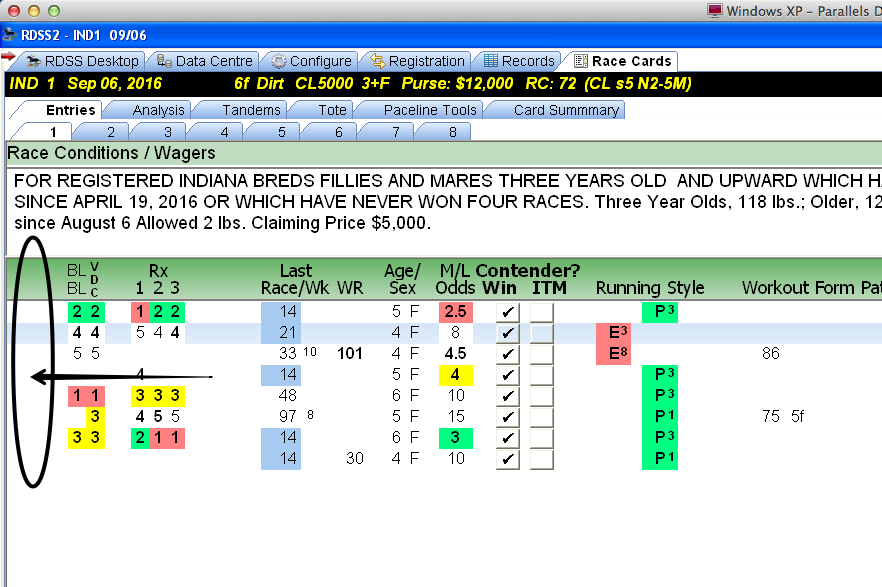Uncheck Win for the yellow 4 odds row
The width and height of the screenshot is (882, 587).
click(507, 375)
